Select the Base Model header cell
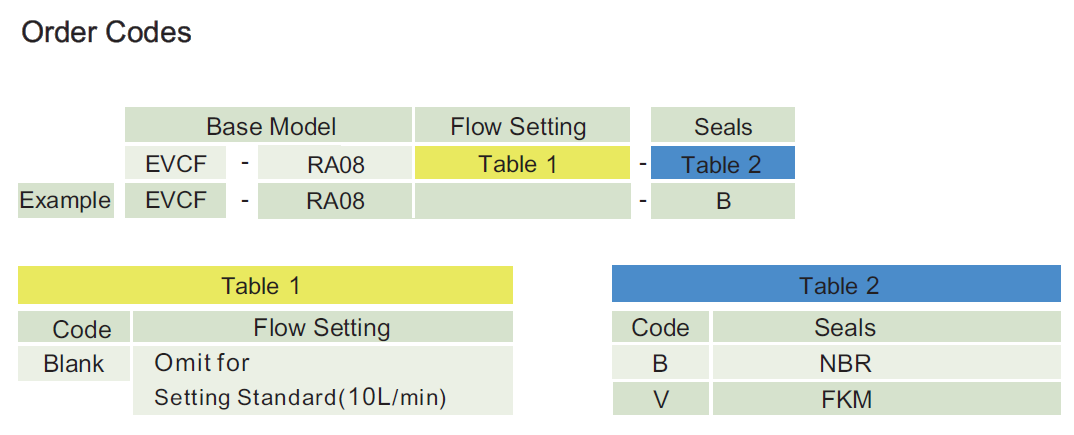 click(x=270, y=127)
